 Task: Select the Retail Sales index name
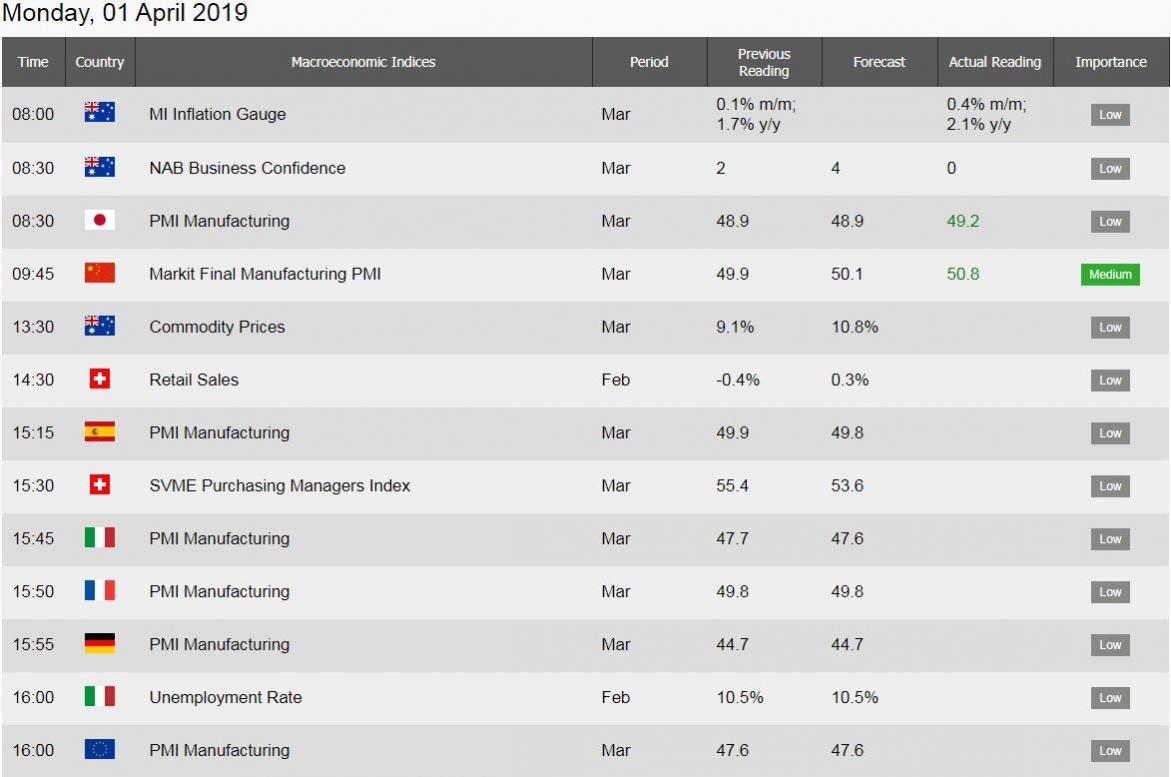tap(194, 380)
